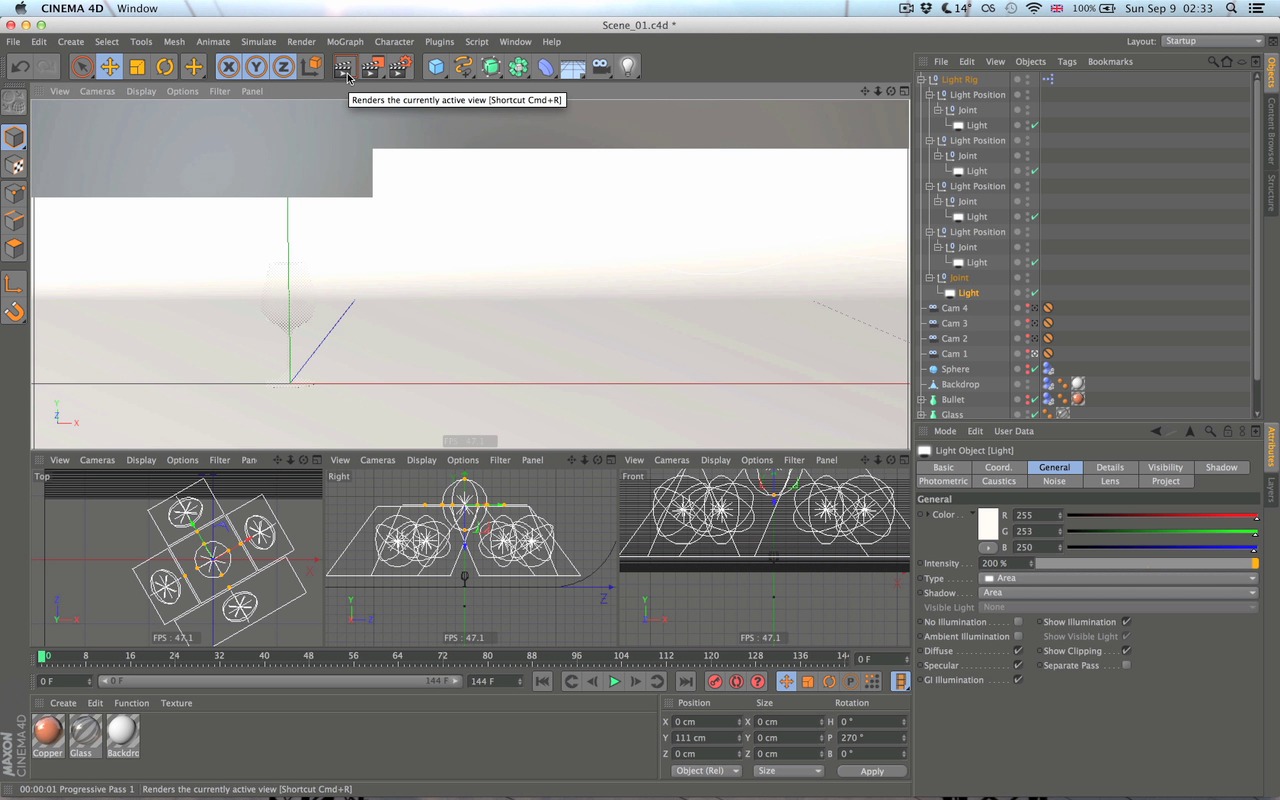Select the Live Selection tool
1280x800 pixels.
tap(83, 67)
